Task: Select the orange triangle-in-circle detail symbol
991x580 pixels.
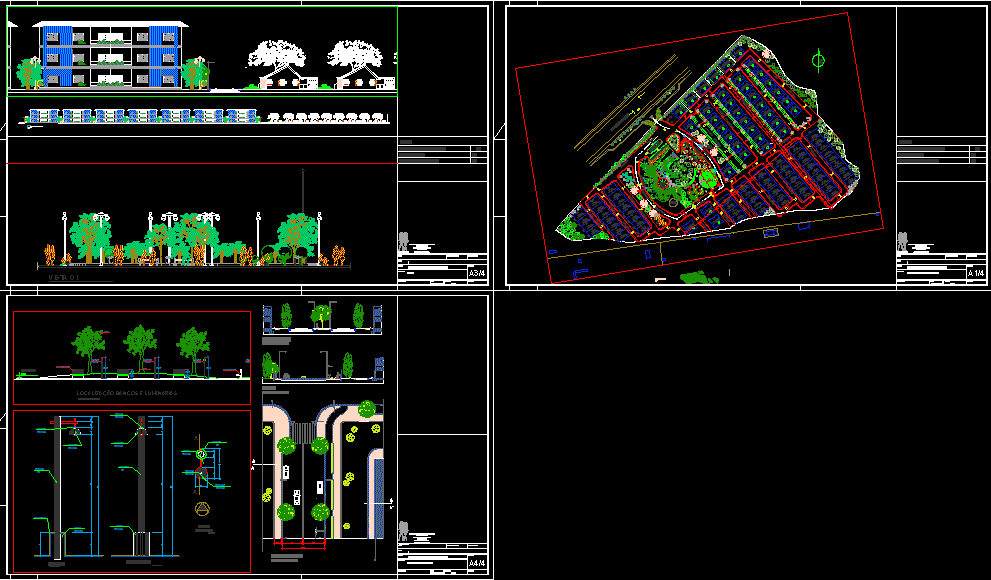Action: pos(203,510)
